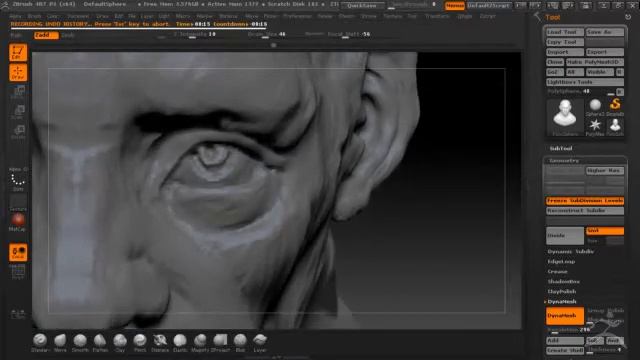Select the large head bust tool thumbnail
The height and width of the screenshot is (360, 640).
pos(565,117)
